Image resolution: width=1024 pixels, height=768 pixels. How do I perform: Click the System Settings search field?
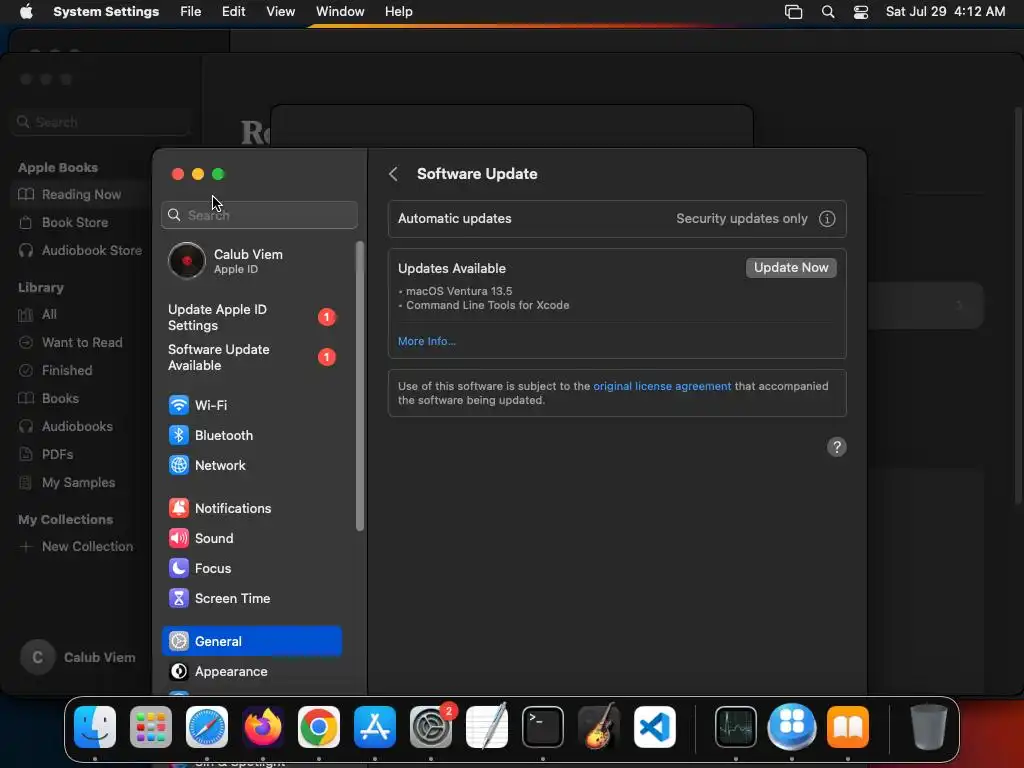(259, 215)
